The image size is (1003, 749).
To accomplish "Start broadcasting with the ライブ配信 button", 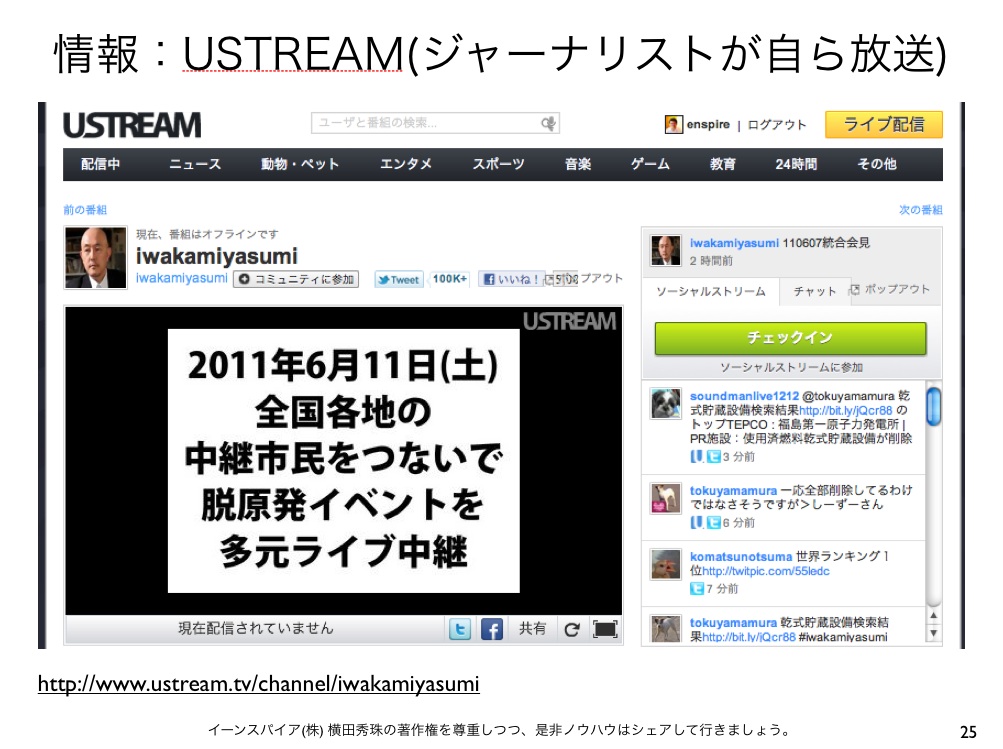I will tap(883, 124).
